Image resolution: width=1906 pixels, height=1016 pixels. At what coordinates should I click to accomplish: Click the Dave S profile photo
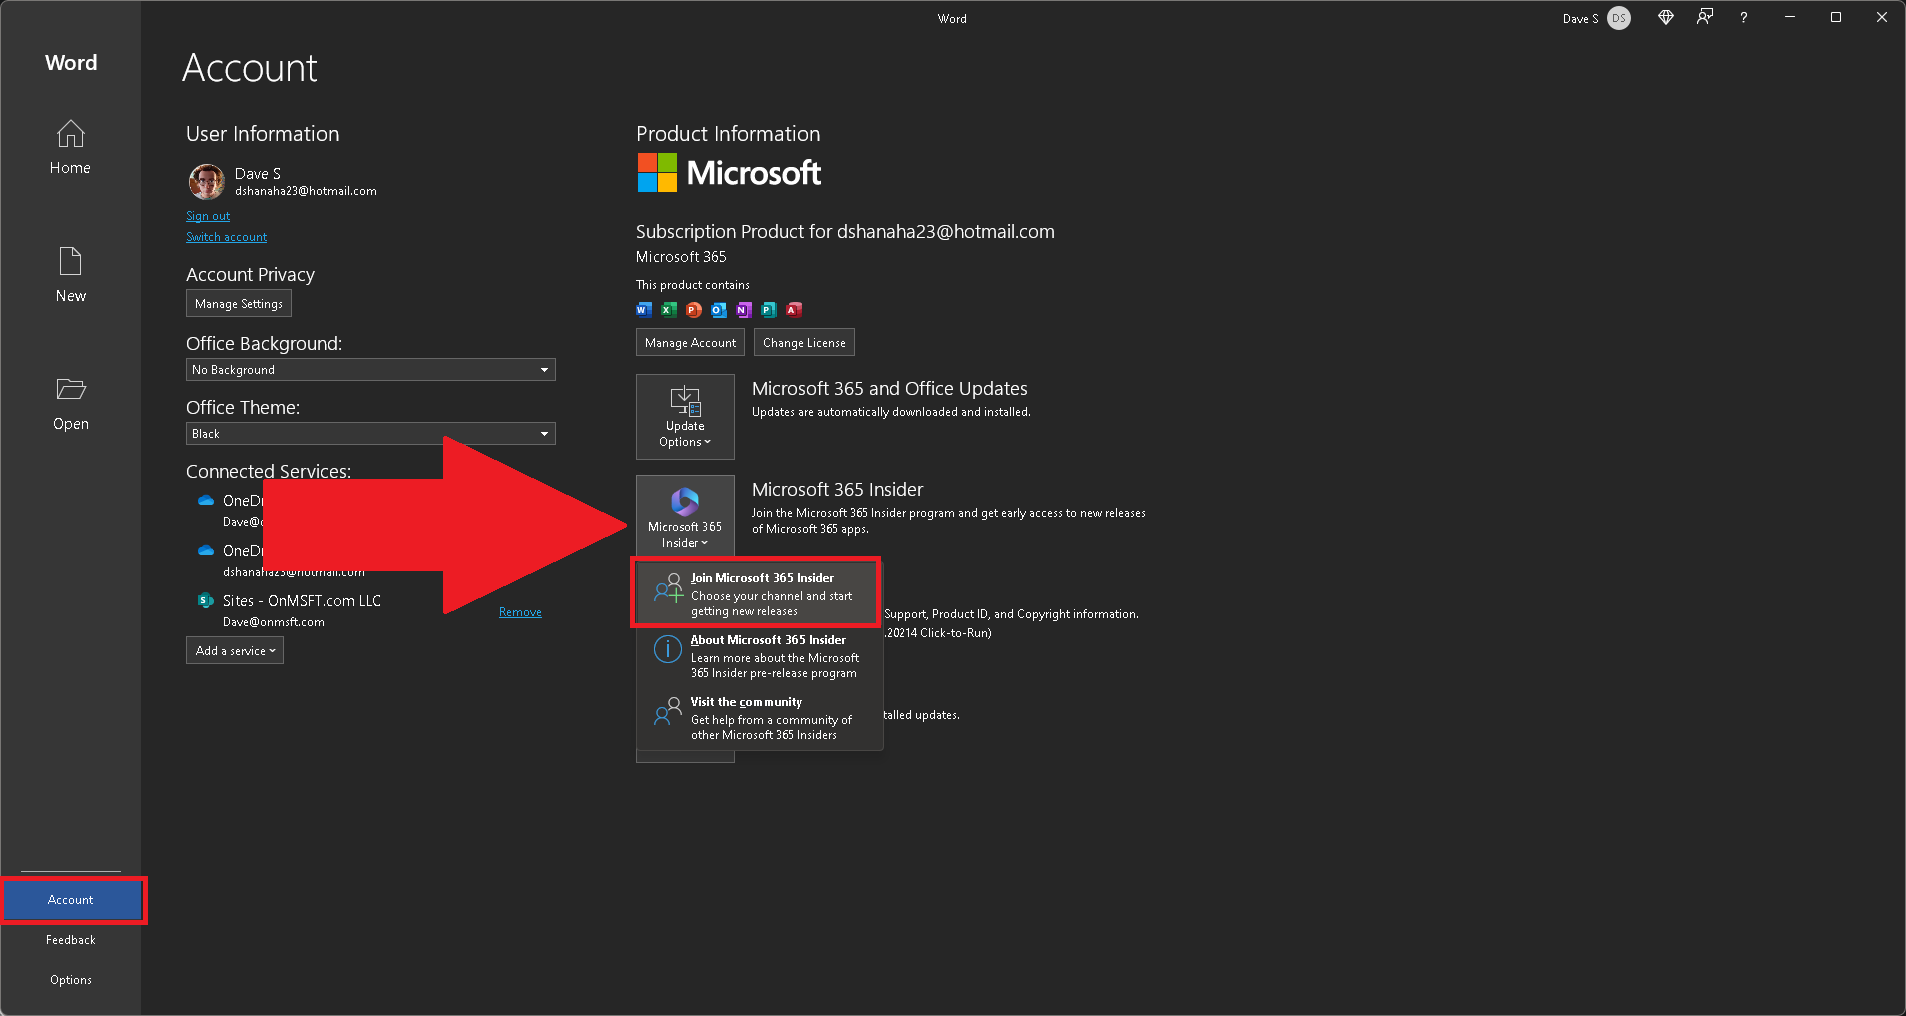[207, 182]
